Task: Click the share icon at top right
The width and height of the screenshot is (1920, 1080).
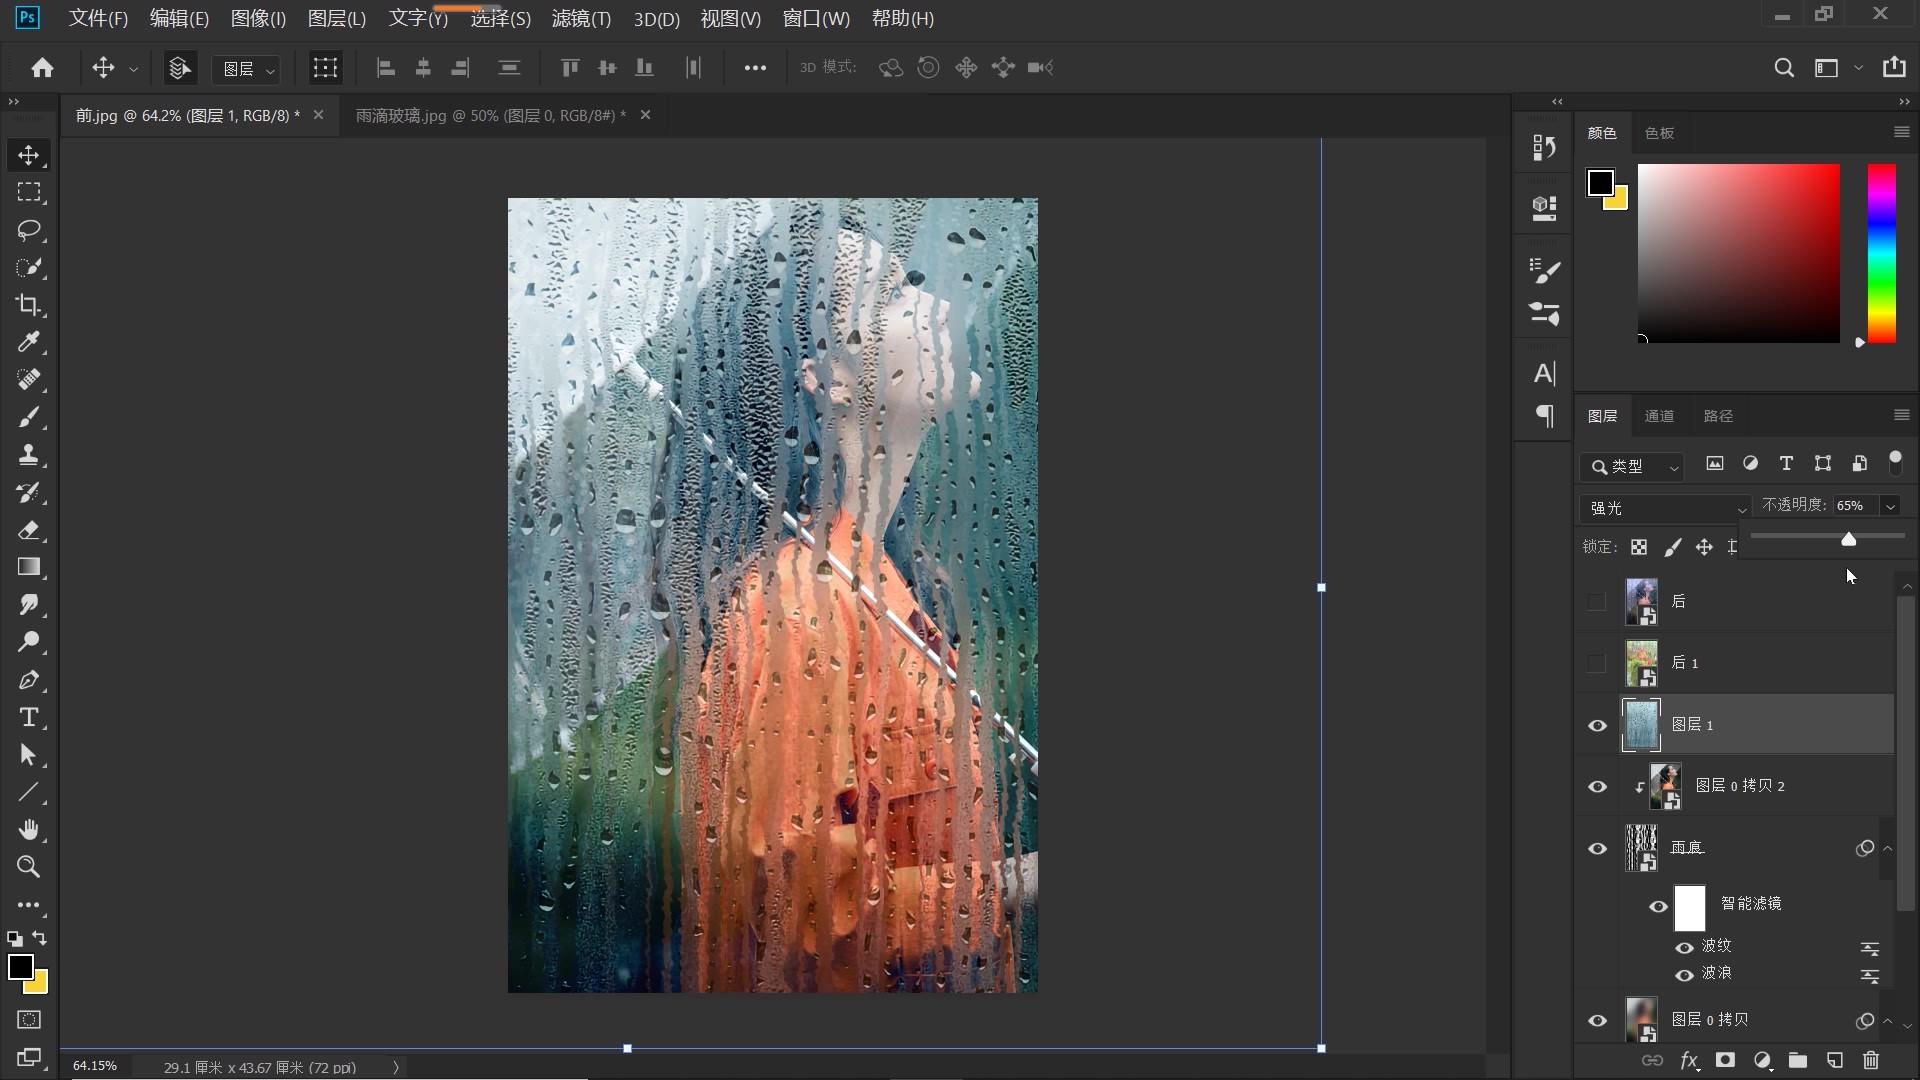Action: click(x=1894, y=67)
